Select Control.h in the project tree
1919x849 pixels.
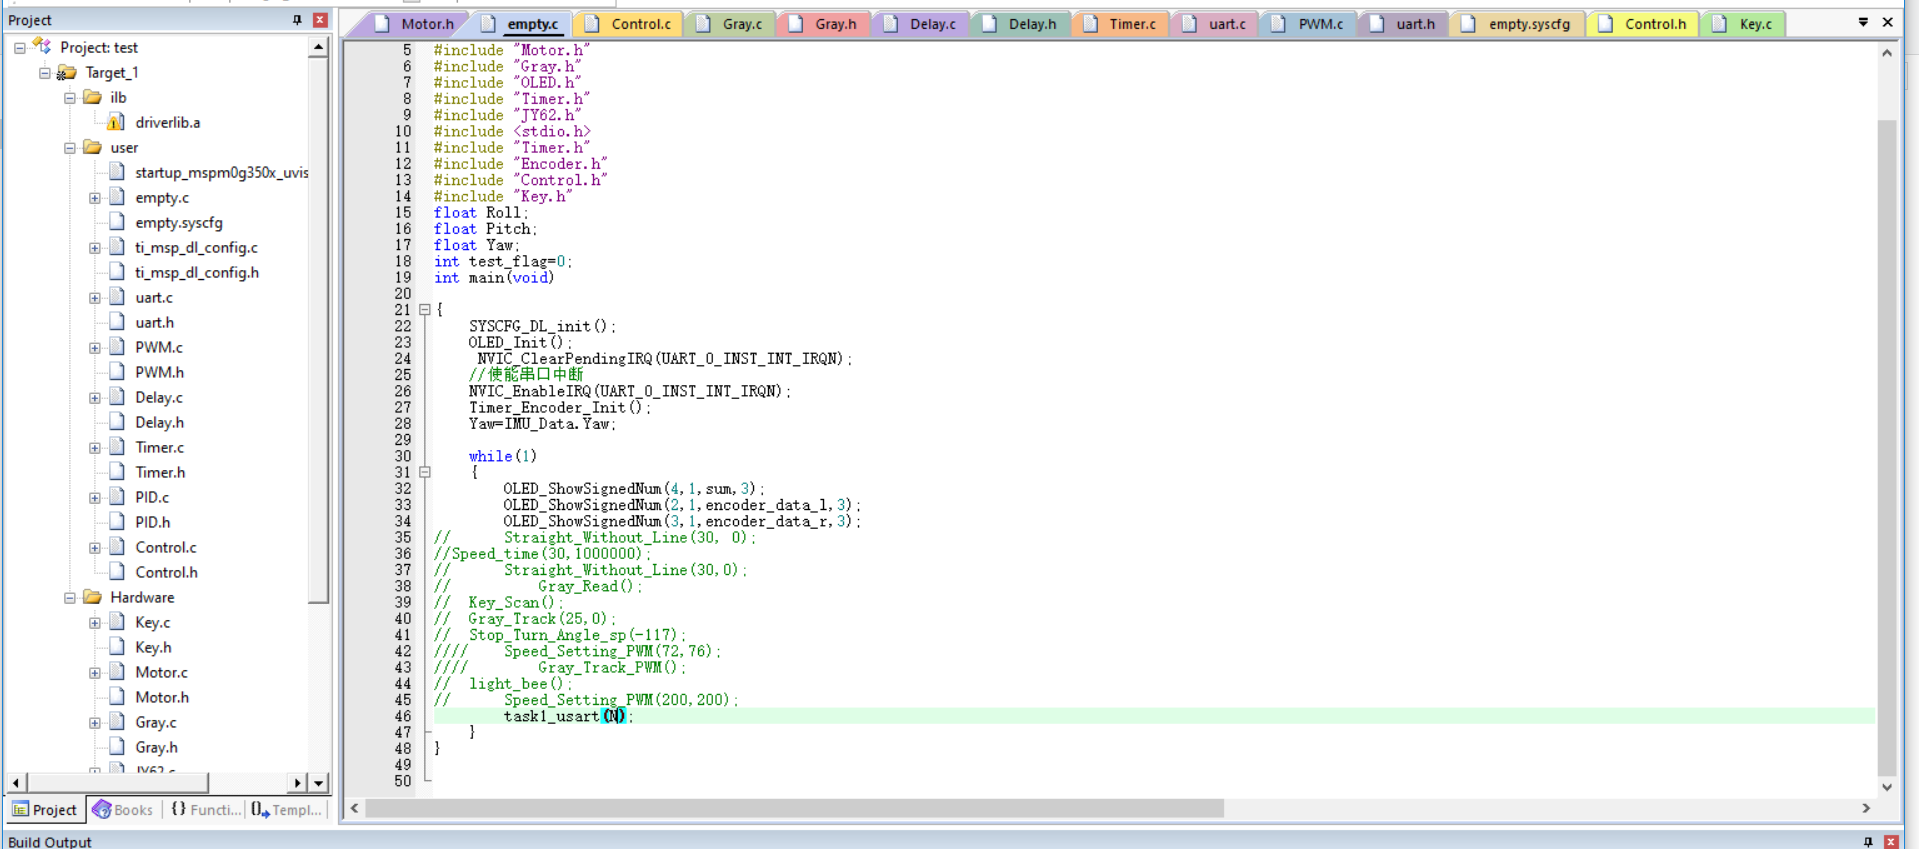coord(166,572)
